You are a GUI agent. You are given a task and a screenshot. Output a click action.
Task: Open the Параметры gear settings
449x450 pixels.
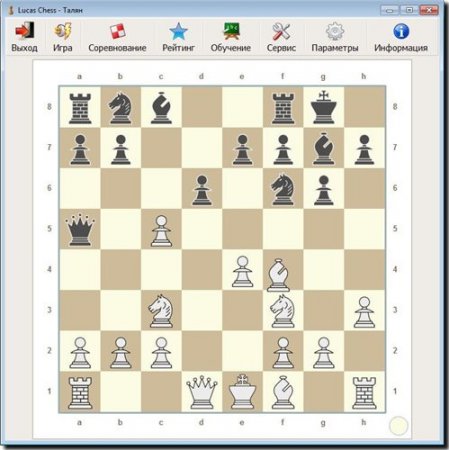pos(335,37)
